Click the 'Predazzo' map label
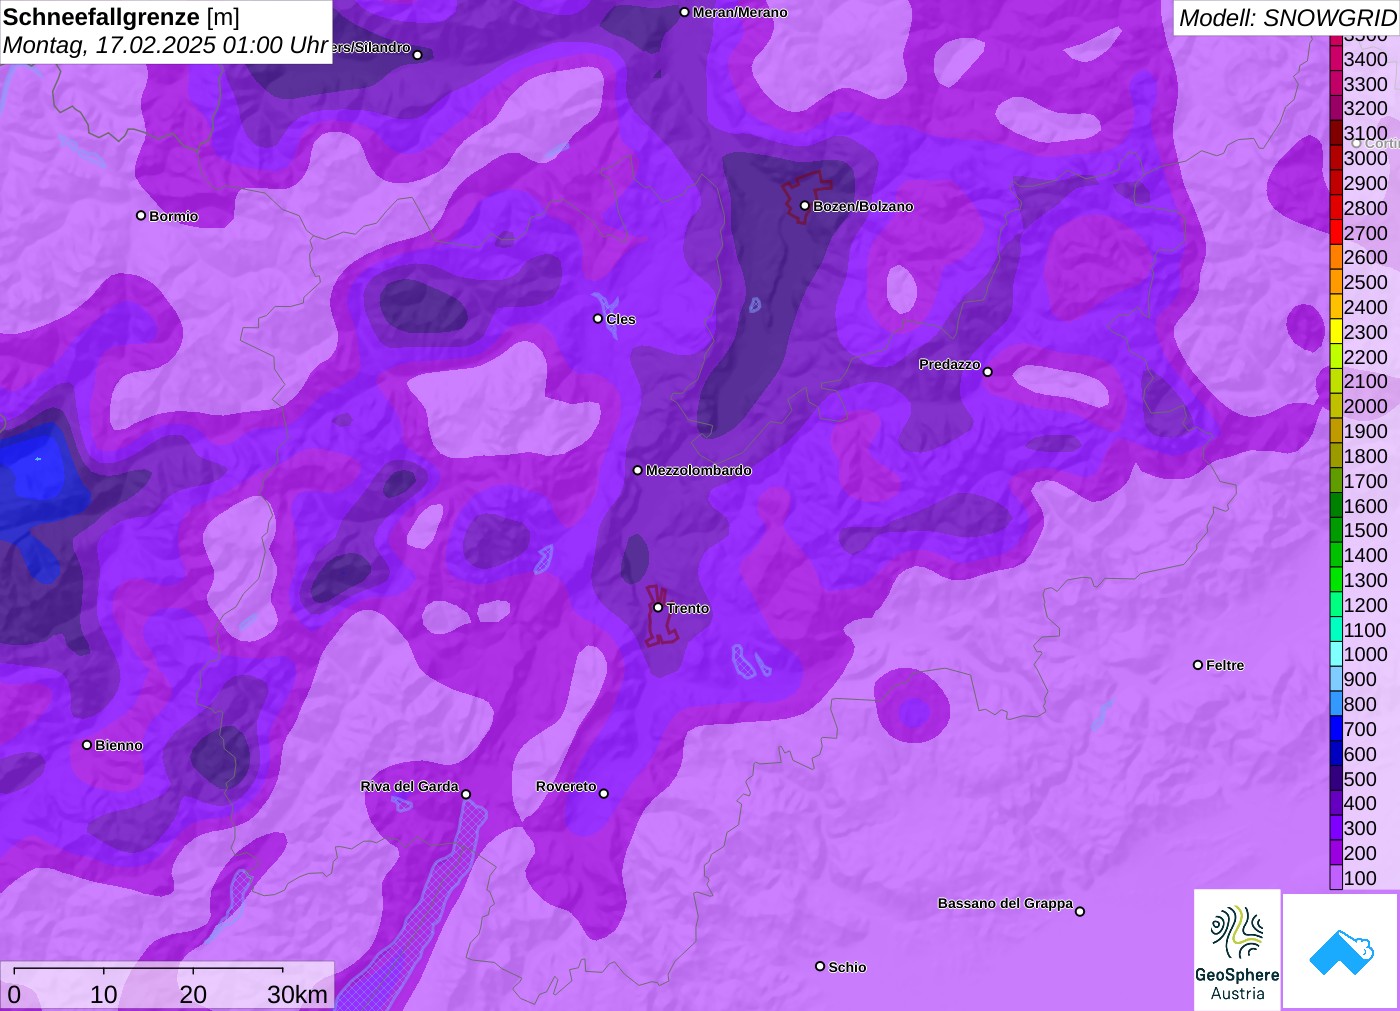The height and width of the screenshot is (1011, 1400). (950, 364)
